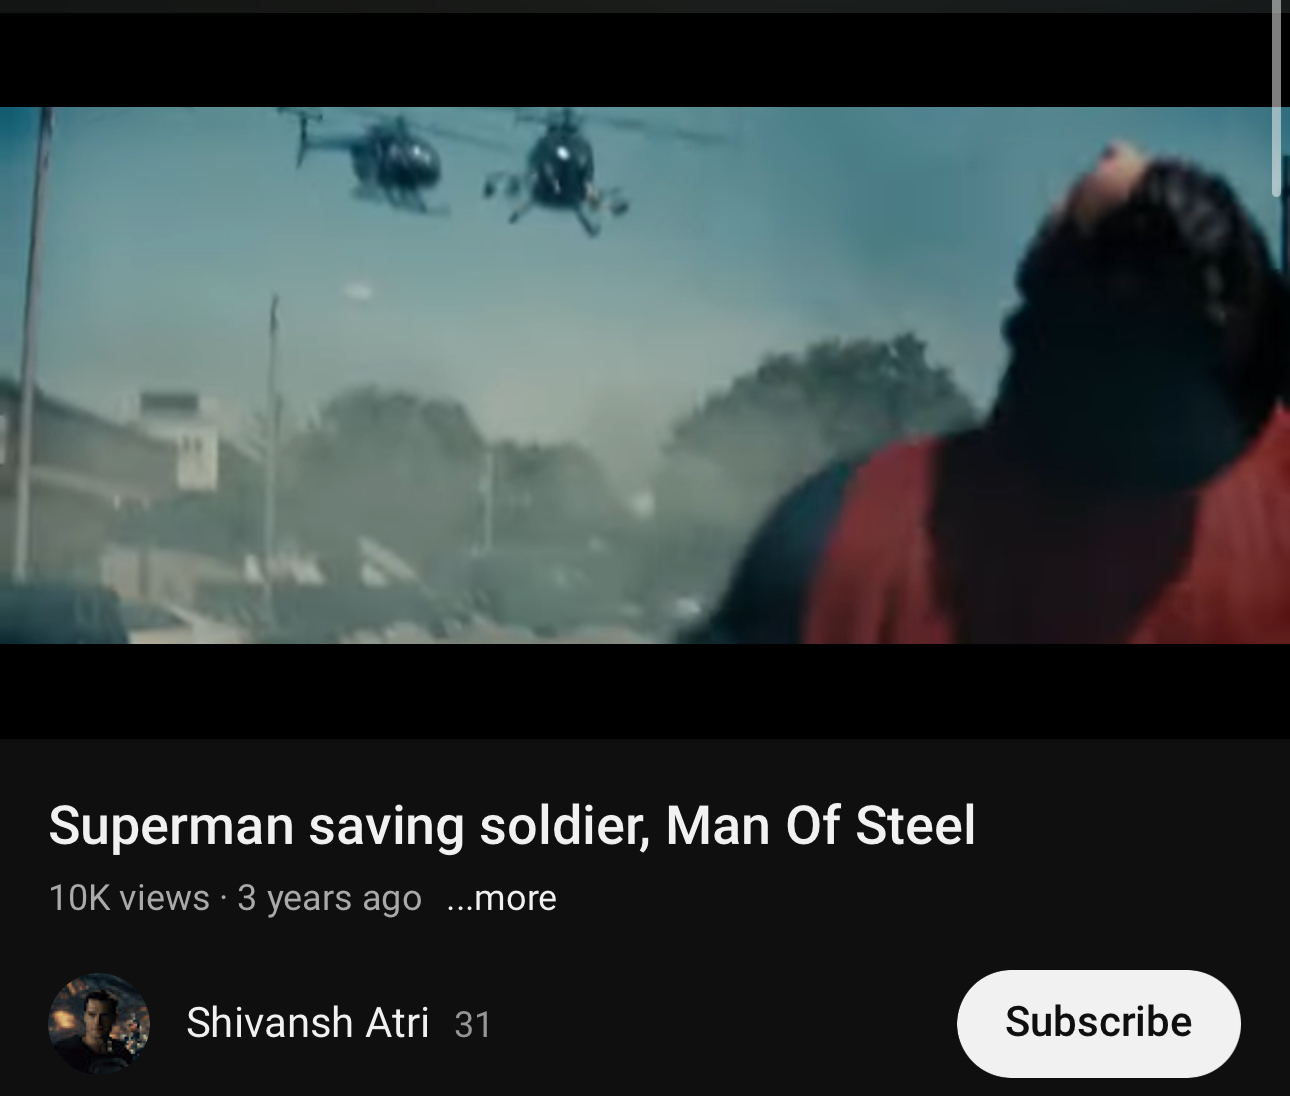The image size is (1290, 1096).
Task: Tap the right helicopter in the video frame
Action: (x=562, y=170)
